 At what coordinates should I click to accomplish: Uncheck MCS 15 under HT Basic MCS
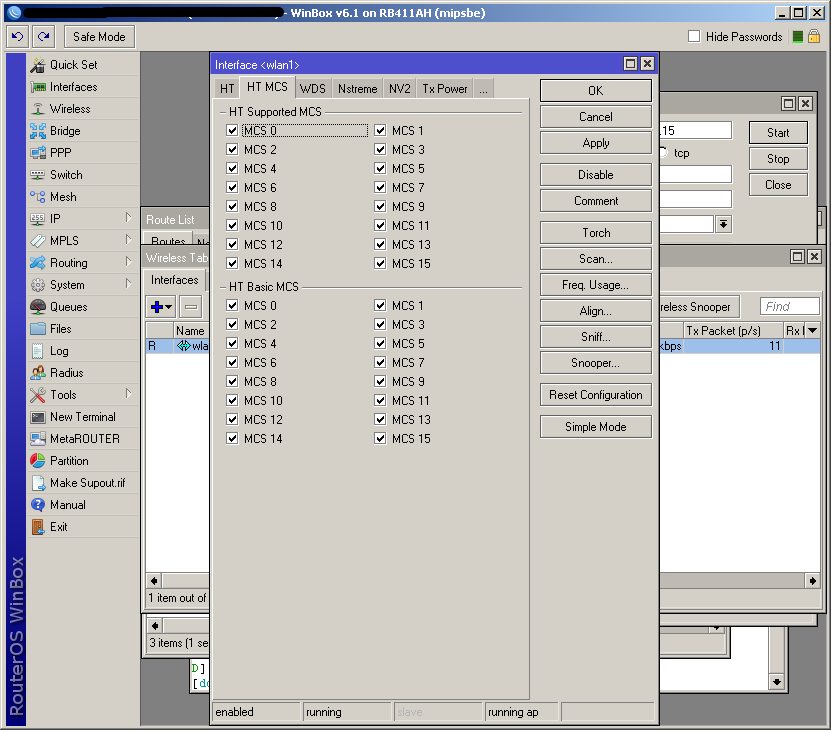click(x=379, y=438)
